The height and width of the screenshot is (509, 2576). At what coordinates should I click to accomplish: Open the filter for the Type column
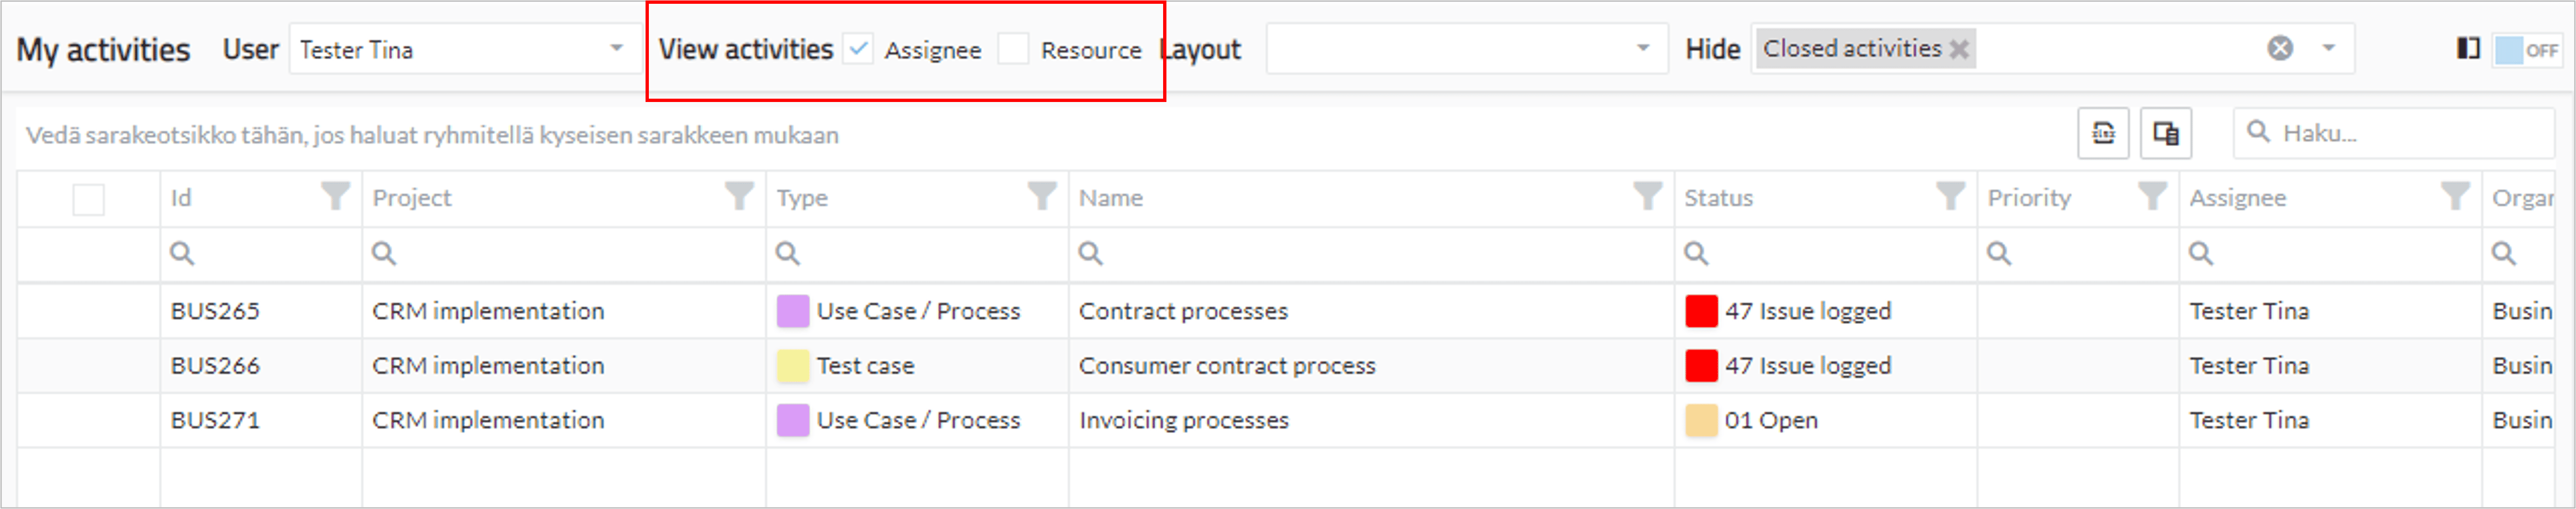[x=1042, y=196]
